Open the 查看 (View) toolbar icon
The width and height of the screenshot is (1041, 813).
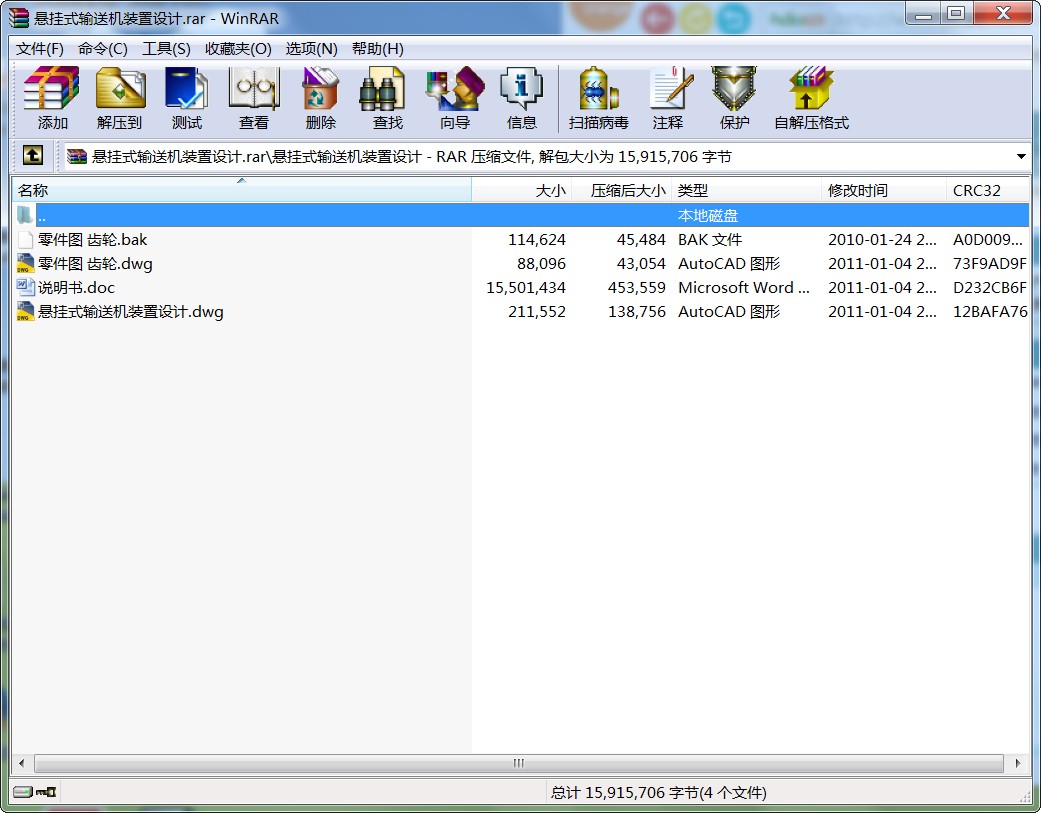tap(254, 88)
